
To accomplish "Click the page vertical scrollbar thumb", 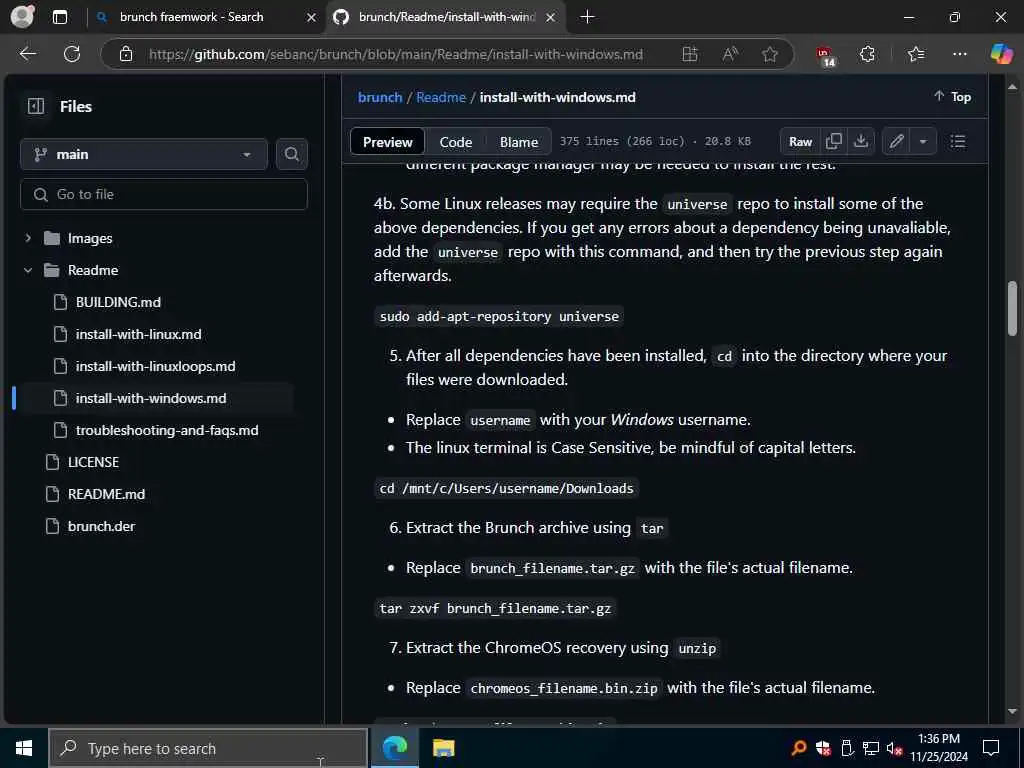I will coord(1012,308).
